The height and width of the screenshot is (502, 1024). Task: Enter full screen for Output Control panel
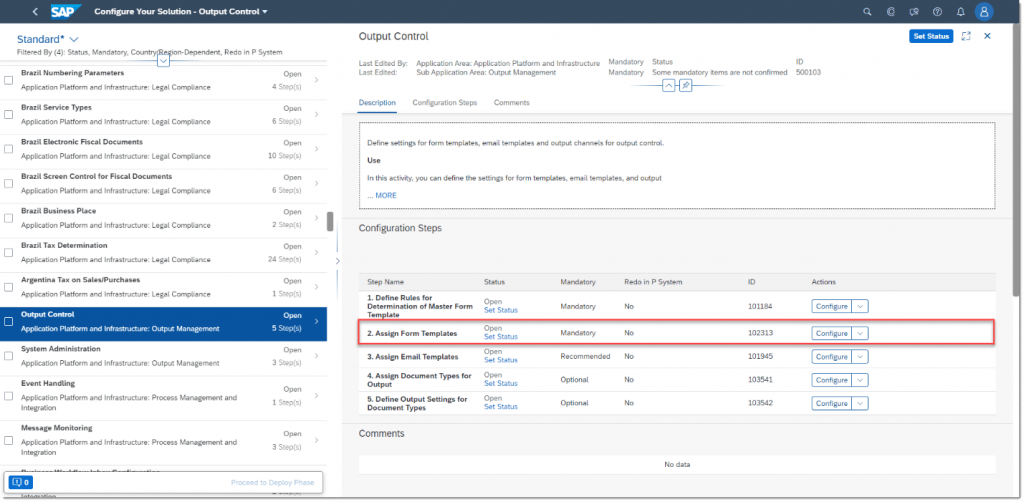(967, 36)
